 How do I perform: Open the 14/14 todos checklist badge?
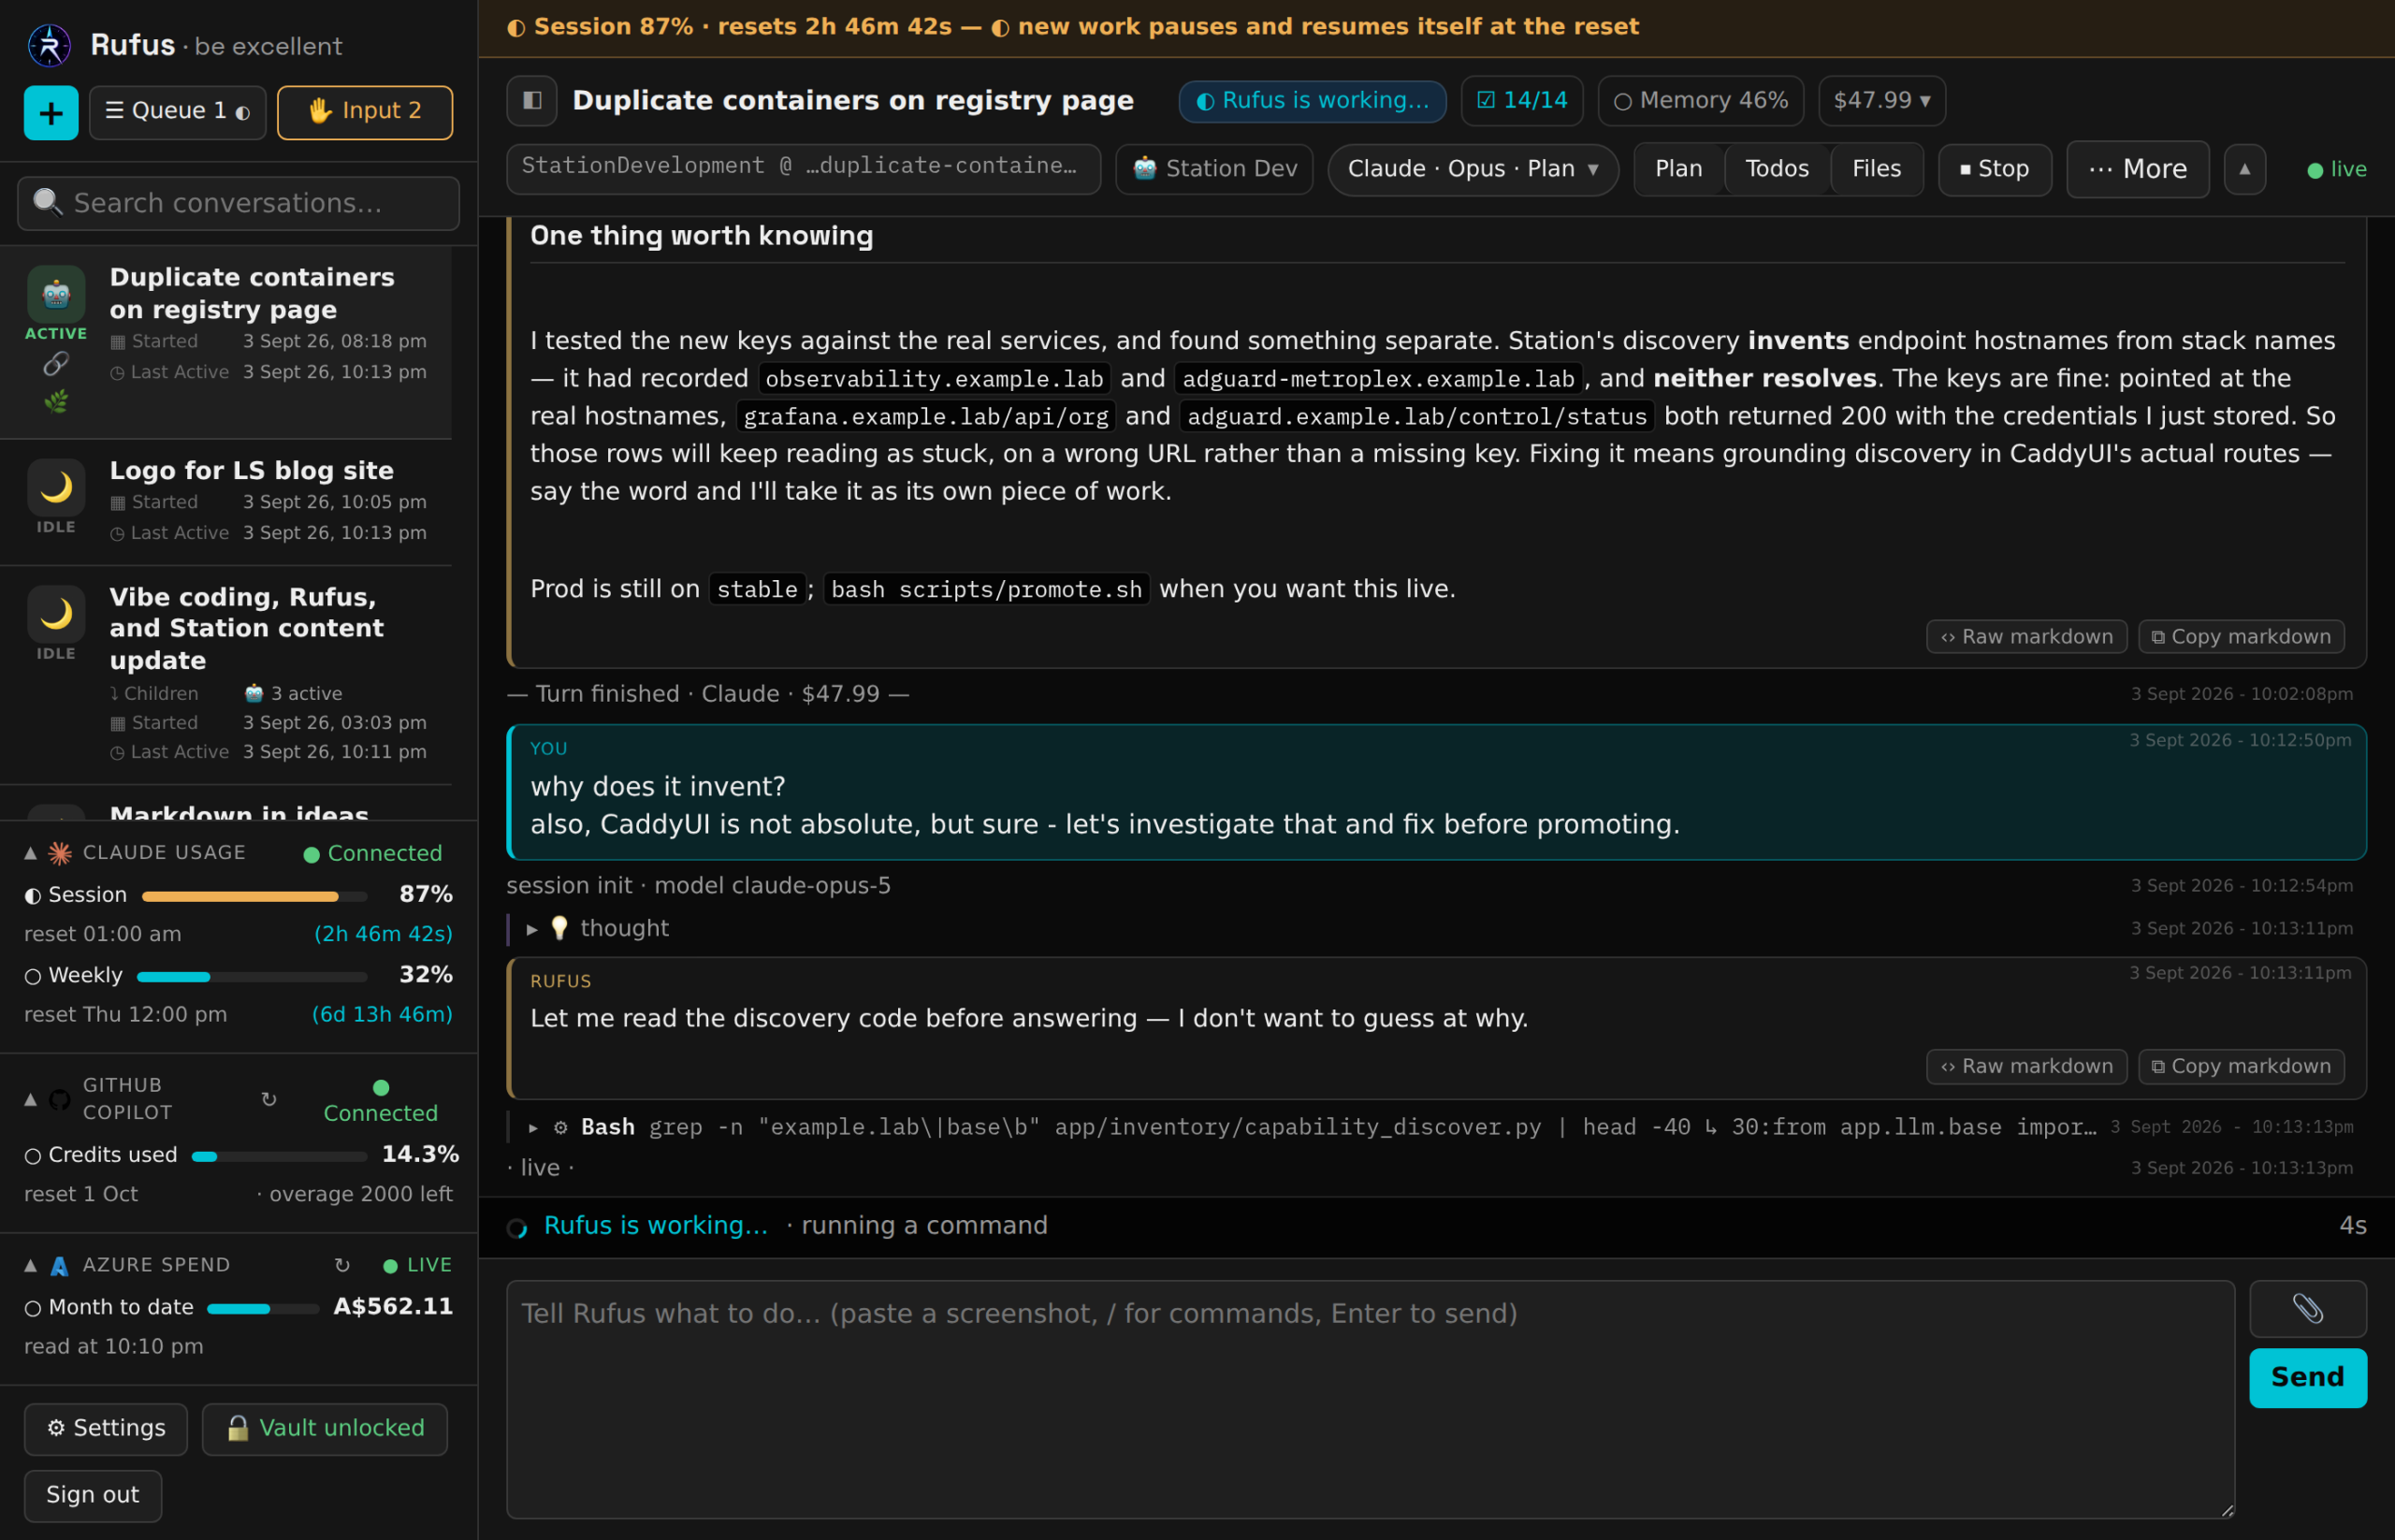point(1521,101)
